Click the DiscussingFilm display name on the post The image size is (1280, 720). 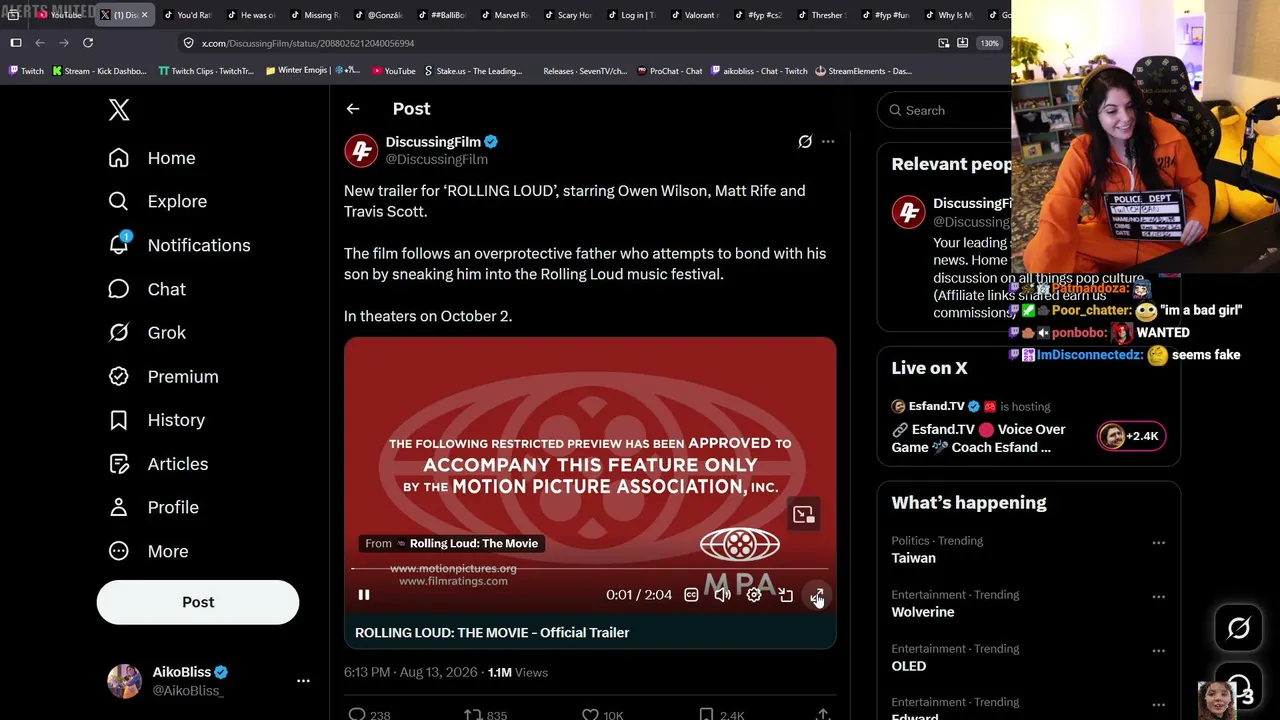tap(433, 142)
